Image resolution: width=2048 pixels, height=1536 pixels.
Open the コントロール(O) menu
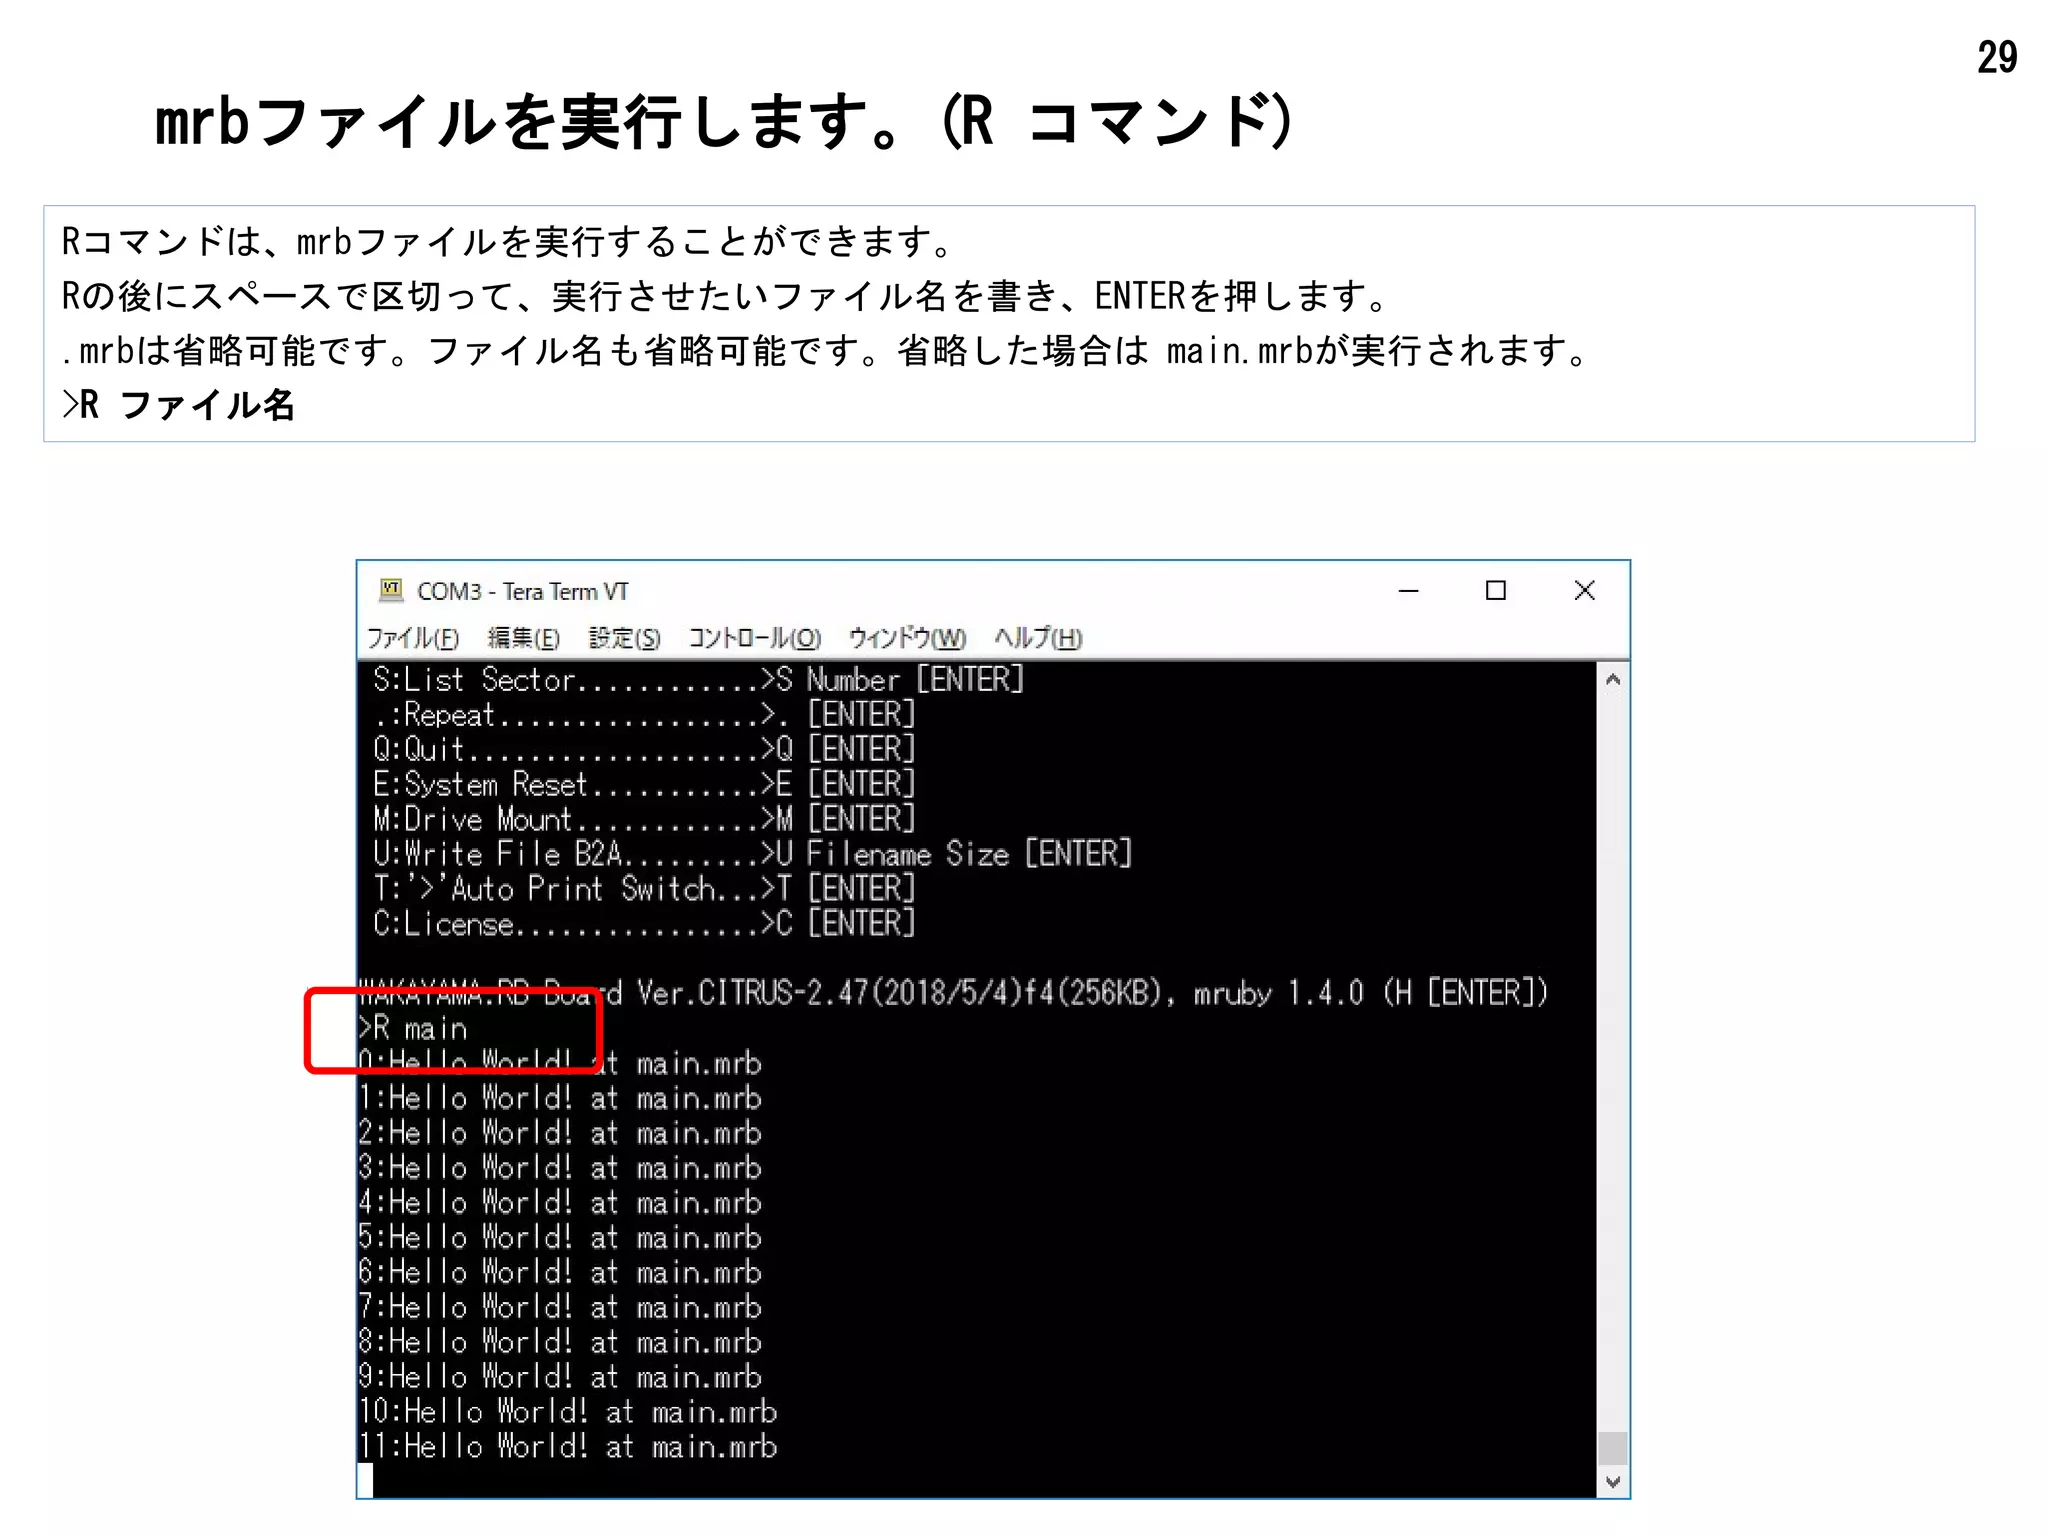(755, 638)
